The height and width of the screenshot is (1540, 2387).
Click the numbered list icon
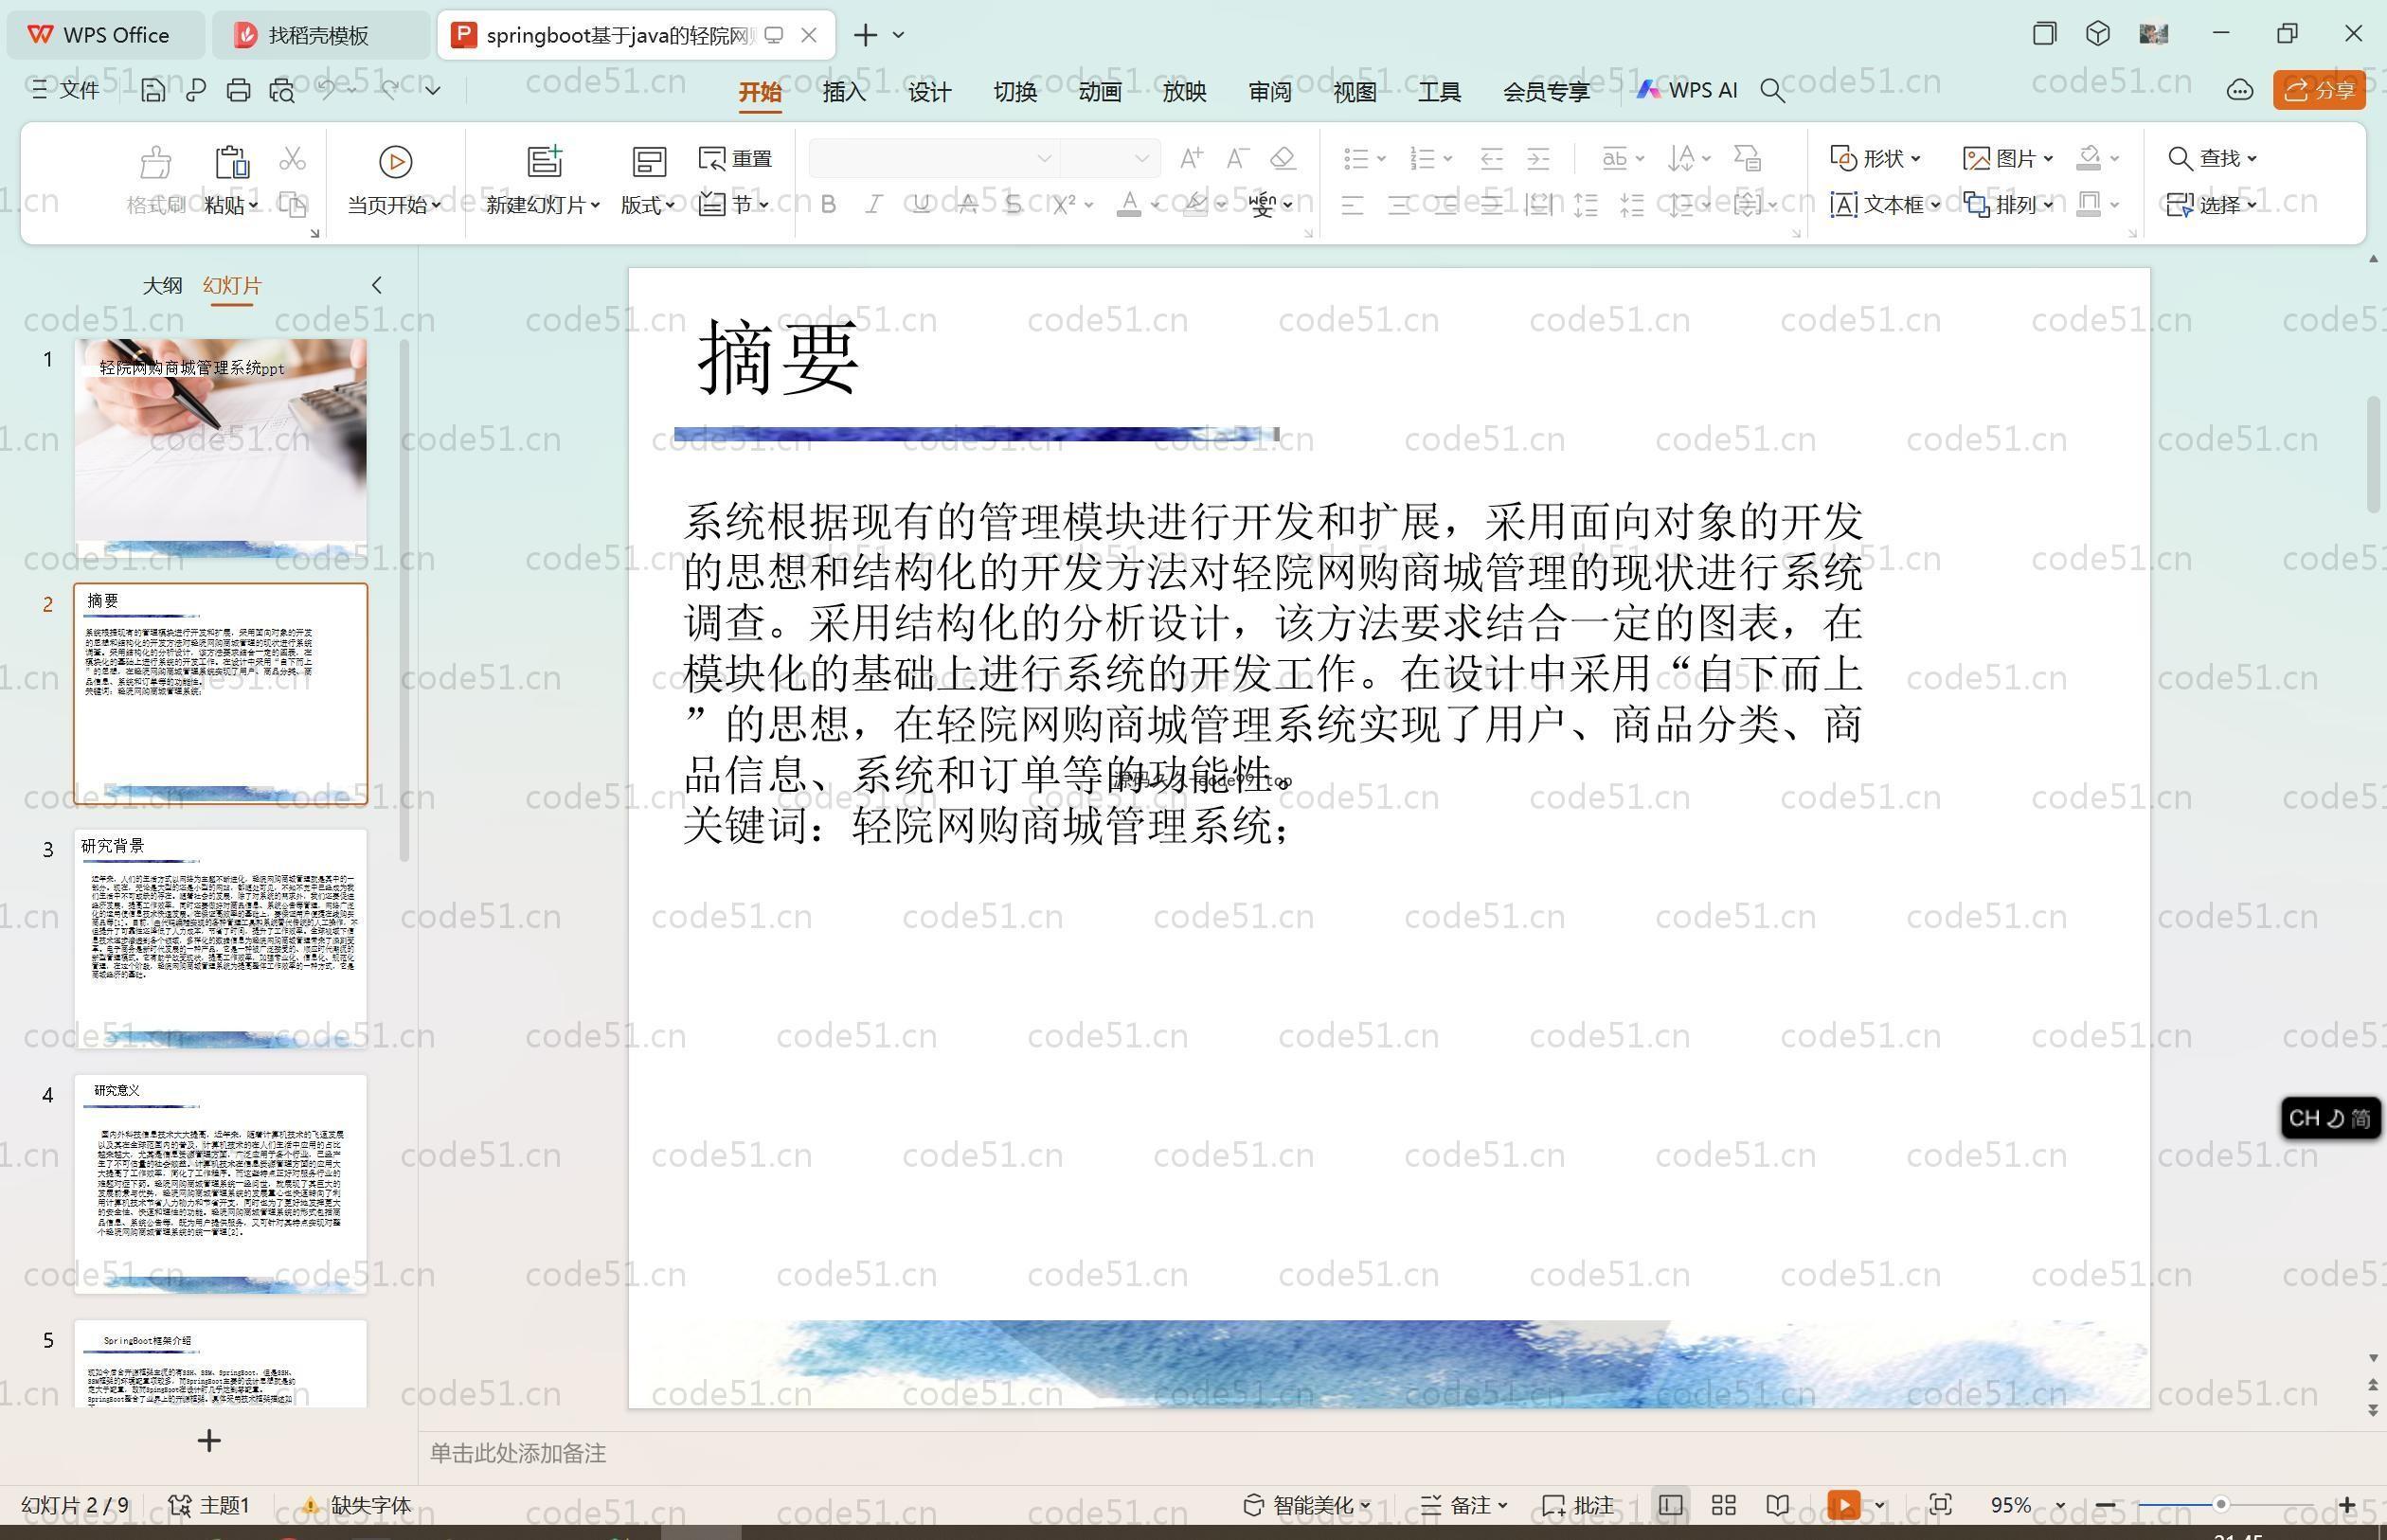(1422, 158)
